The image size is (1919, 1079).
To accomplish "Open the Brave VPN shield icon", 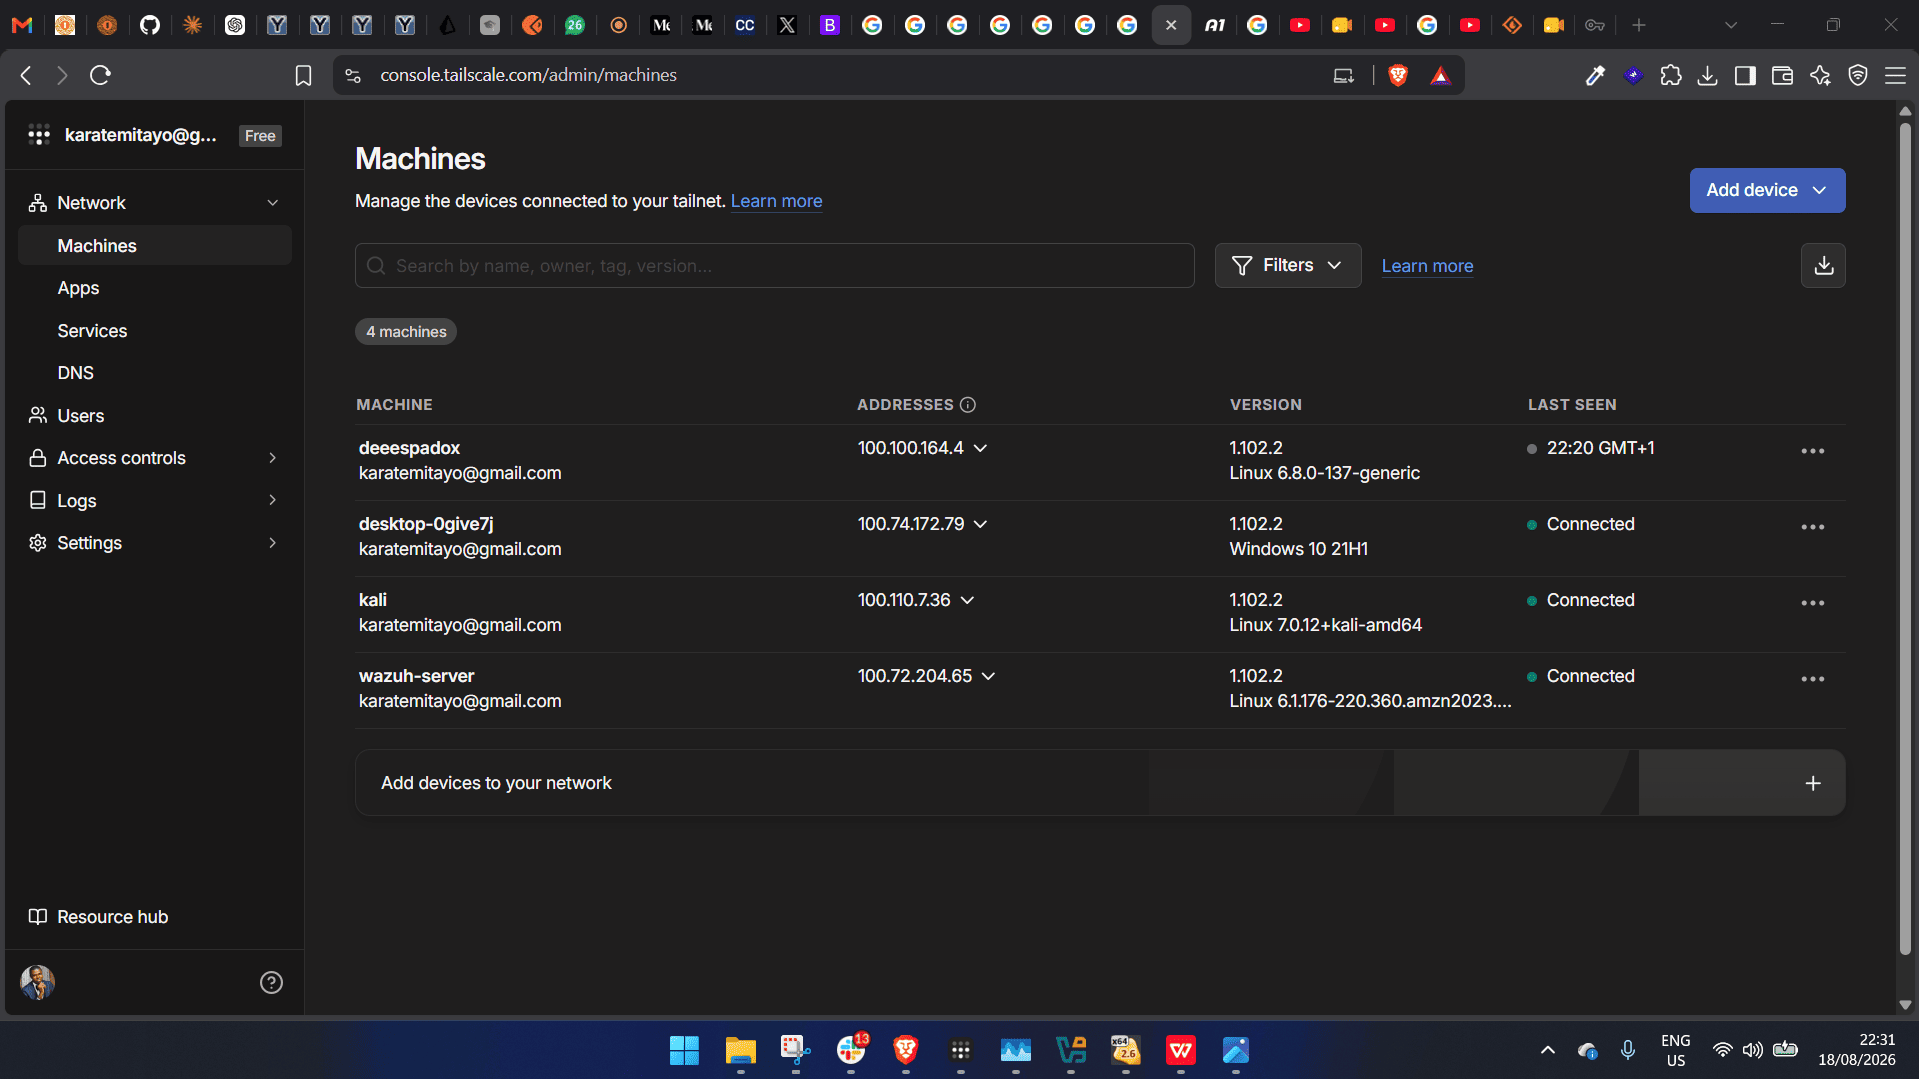I will click(x=1858, y=75).
